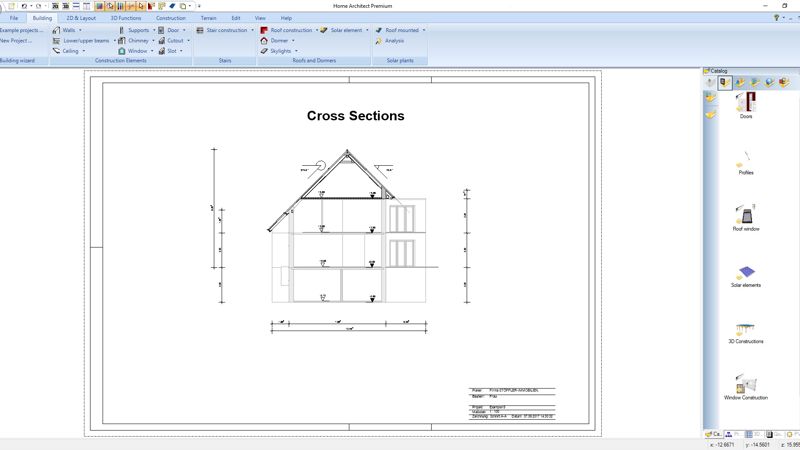Open the quick access toolbar customize arrow
The width and height of the screenshot is (800, 450).
199,6
